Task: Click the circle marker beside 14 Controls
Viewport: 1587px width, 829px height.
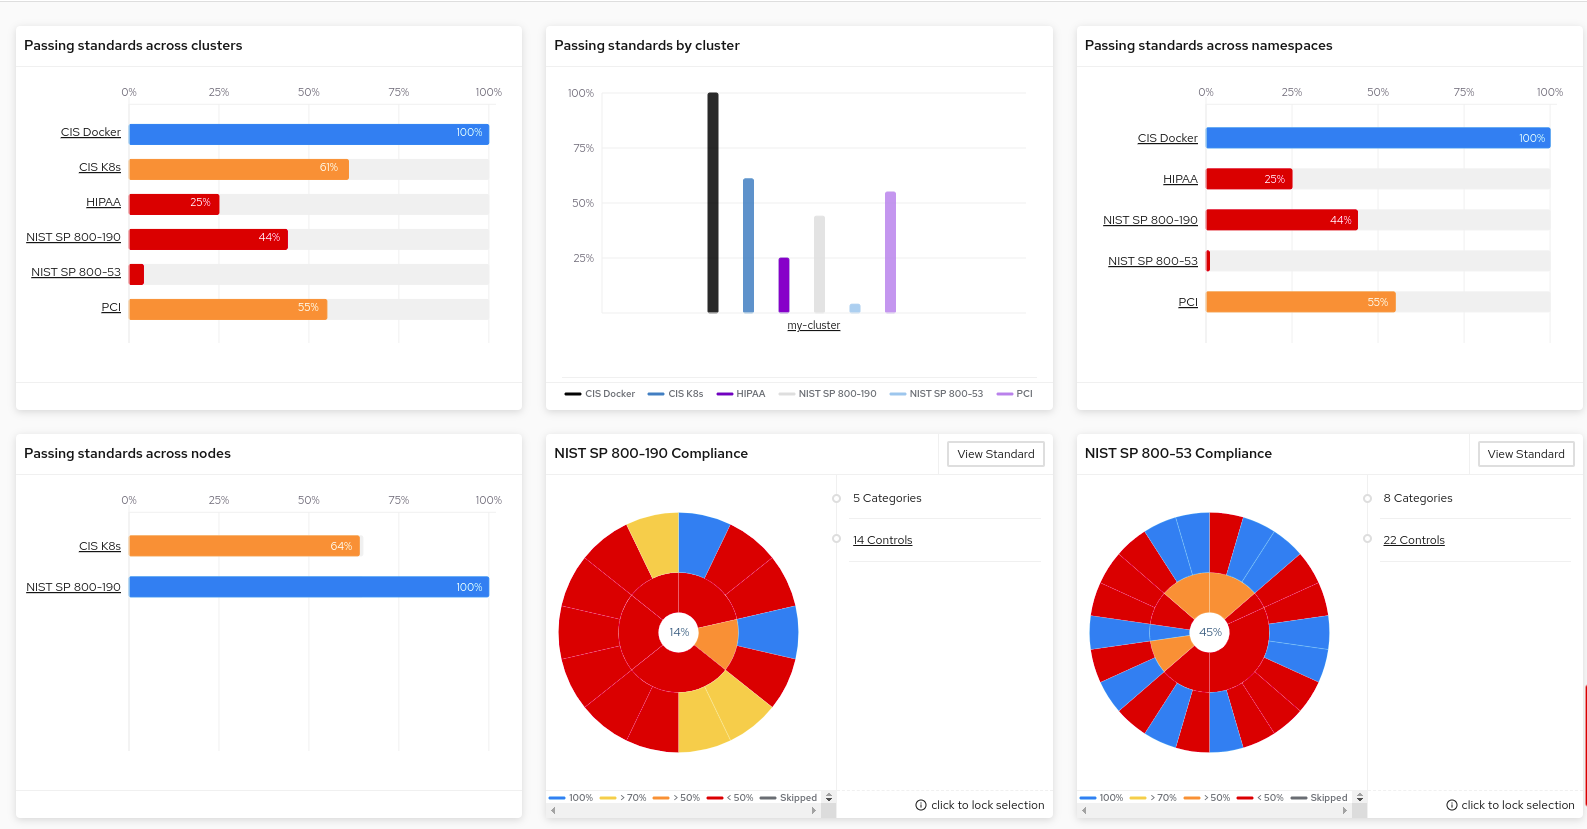Action: click(x=836, y=539)
